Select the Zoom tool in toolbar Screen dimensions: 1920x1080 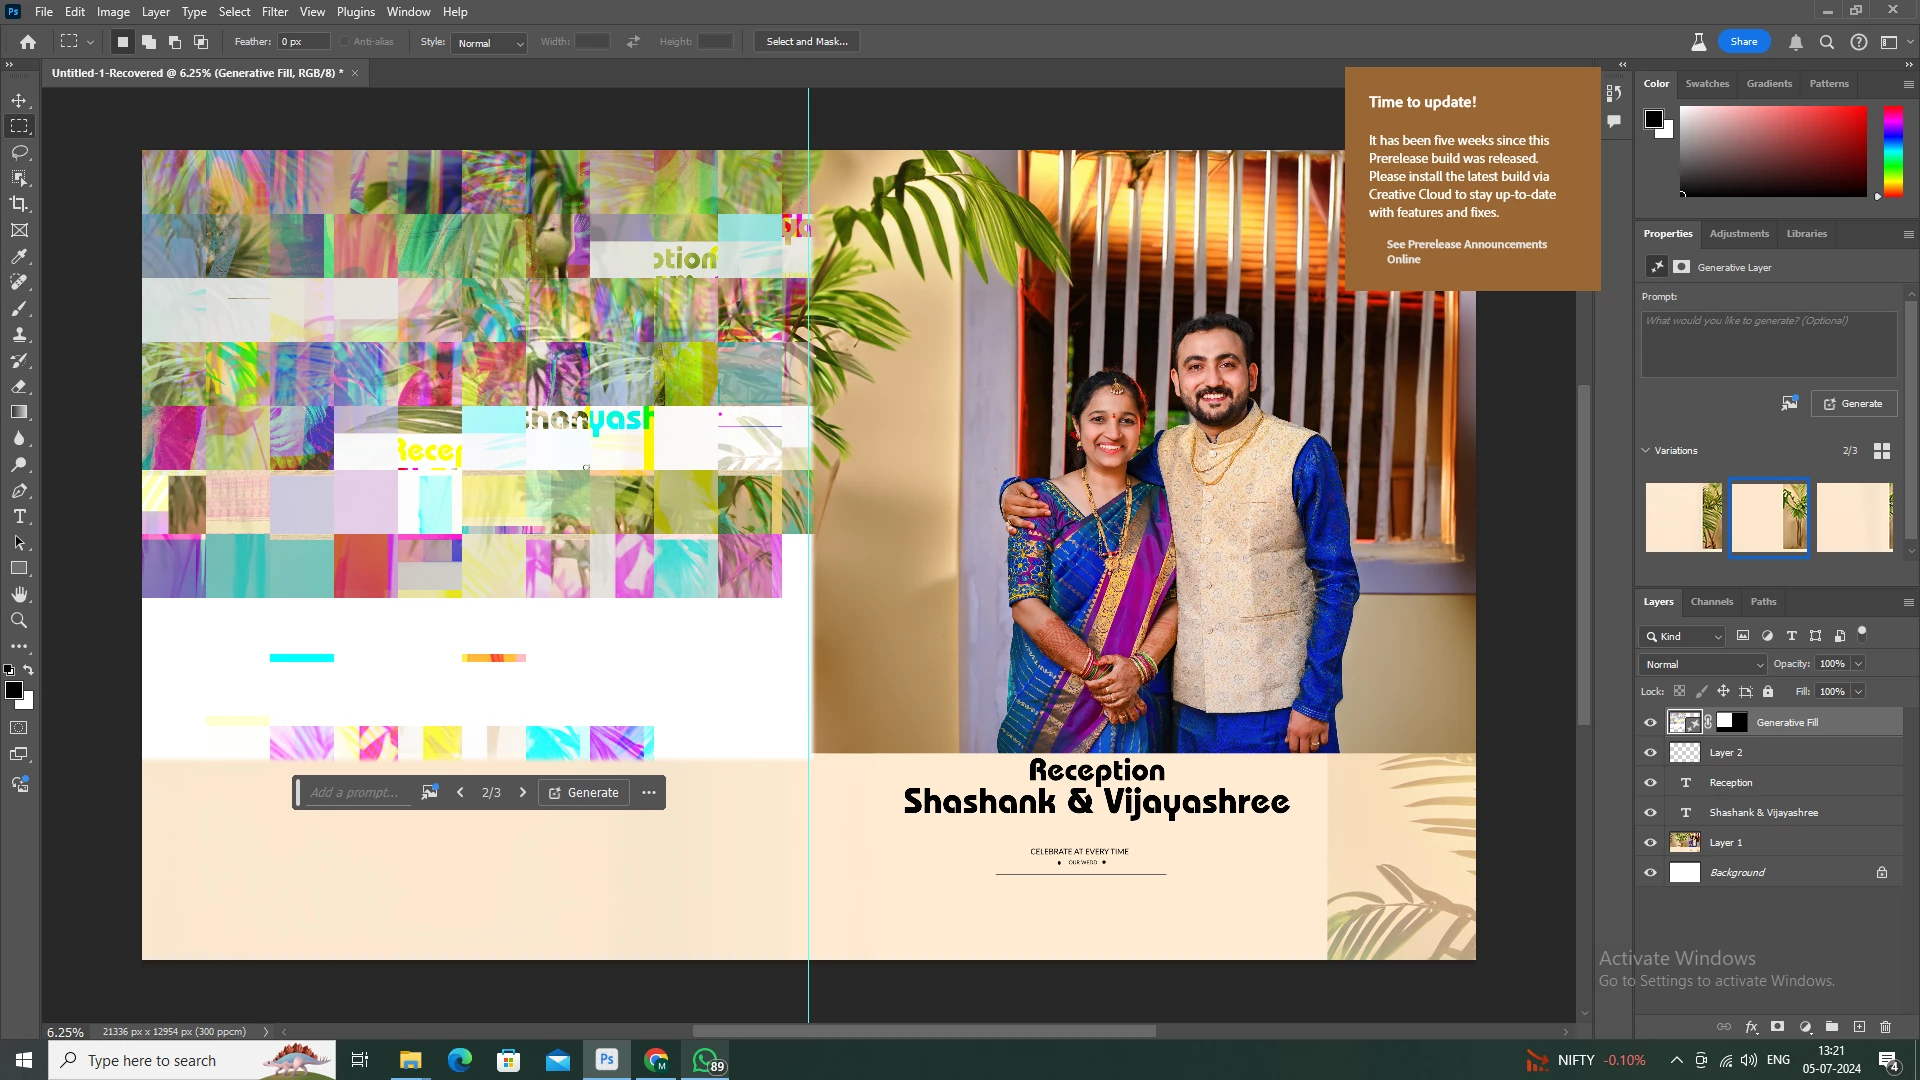click(19, 621)
